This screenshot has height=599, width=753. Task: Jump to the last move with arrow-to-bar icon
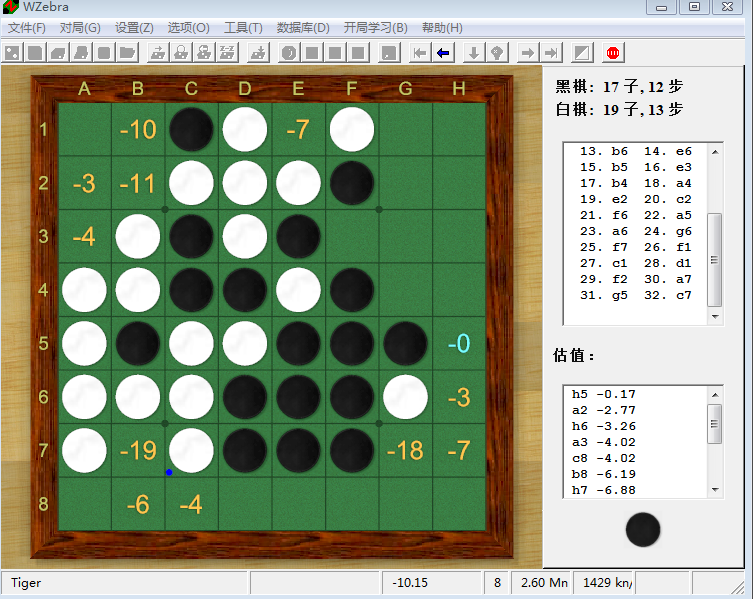551,52
